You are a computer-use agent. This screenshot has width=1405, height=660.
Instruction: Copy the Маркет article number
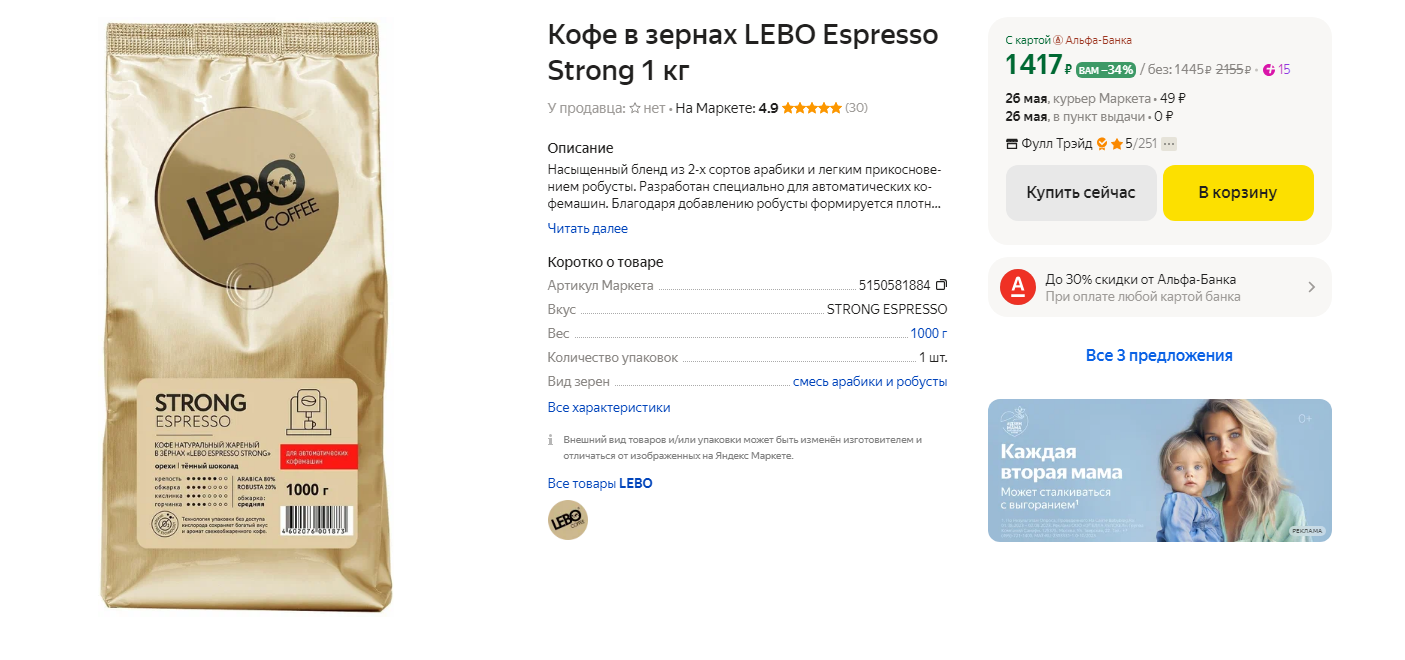(x=941, y=285)
